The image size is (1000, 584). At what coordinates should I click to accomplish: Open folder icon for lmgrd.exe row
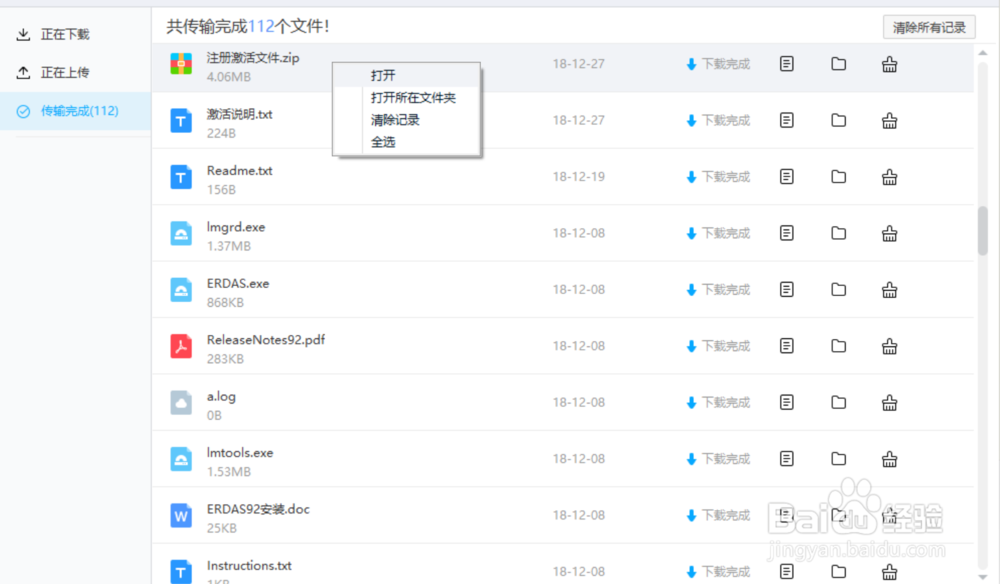[x=839, y=233]
